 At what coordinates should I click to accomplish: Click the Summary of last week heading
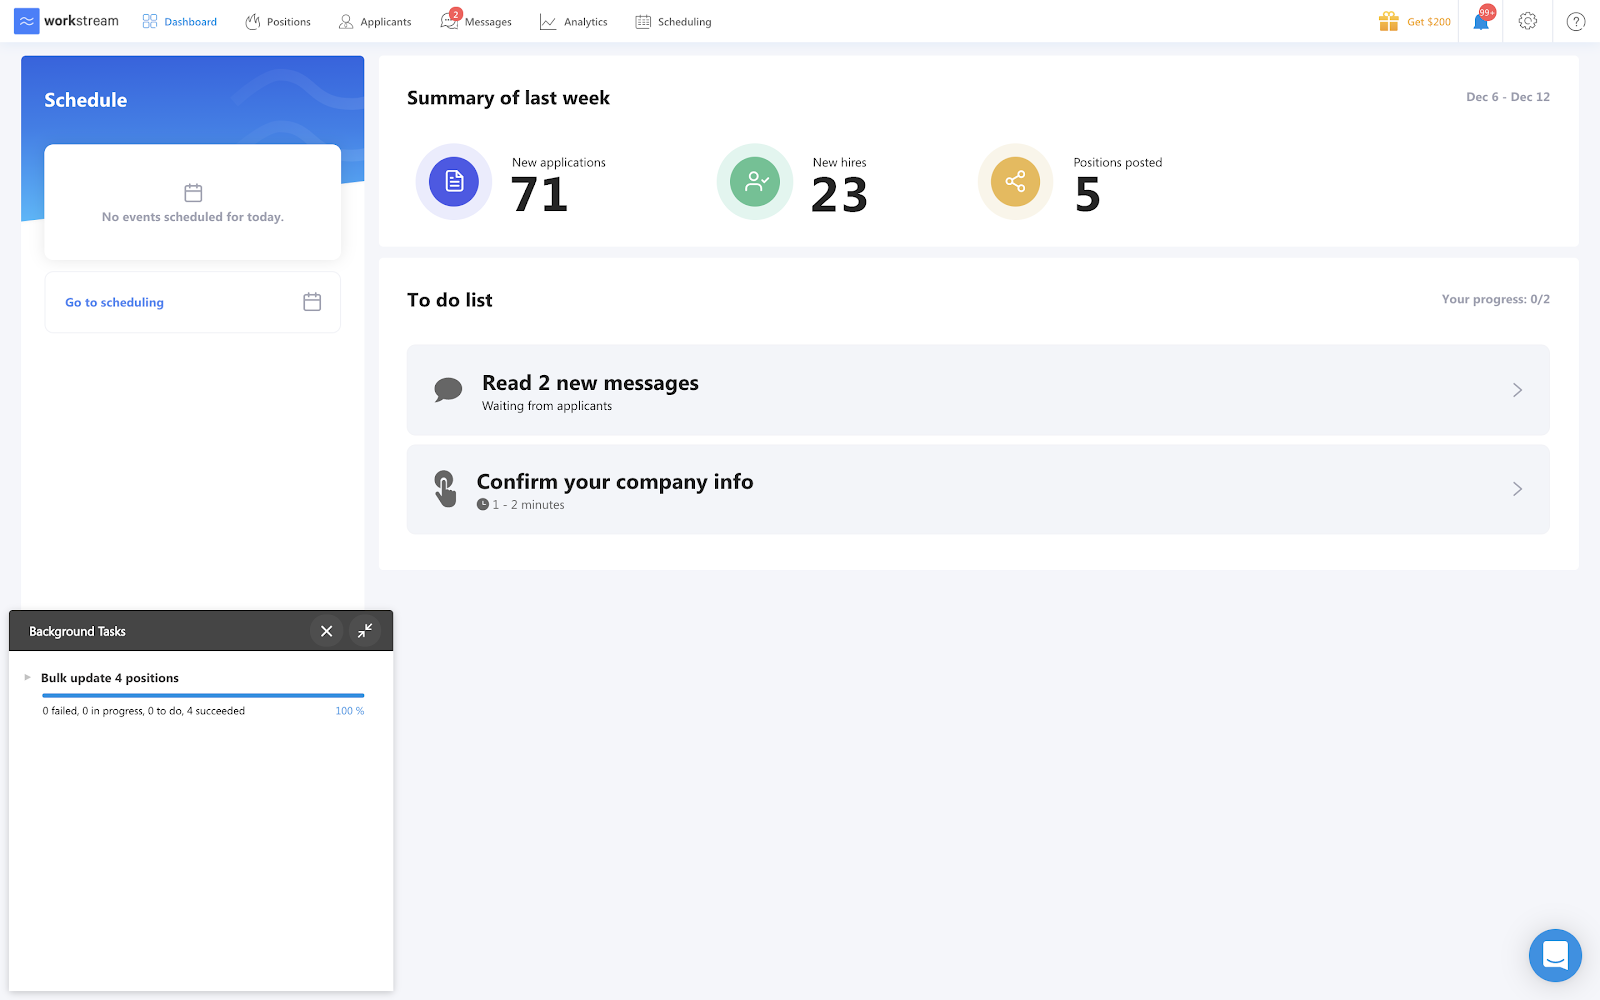(x=508, y=98)
